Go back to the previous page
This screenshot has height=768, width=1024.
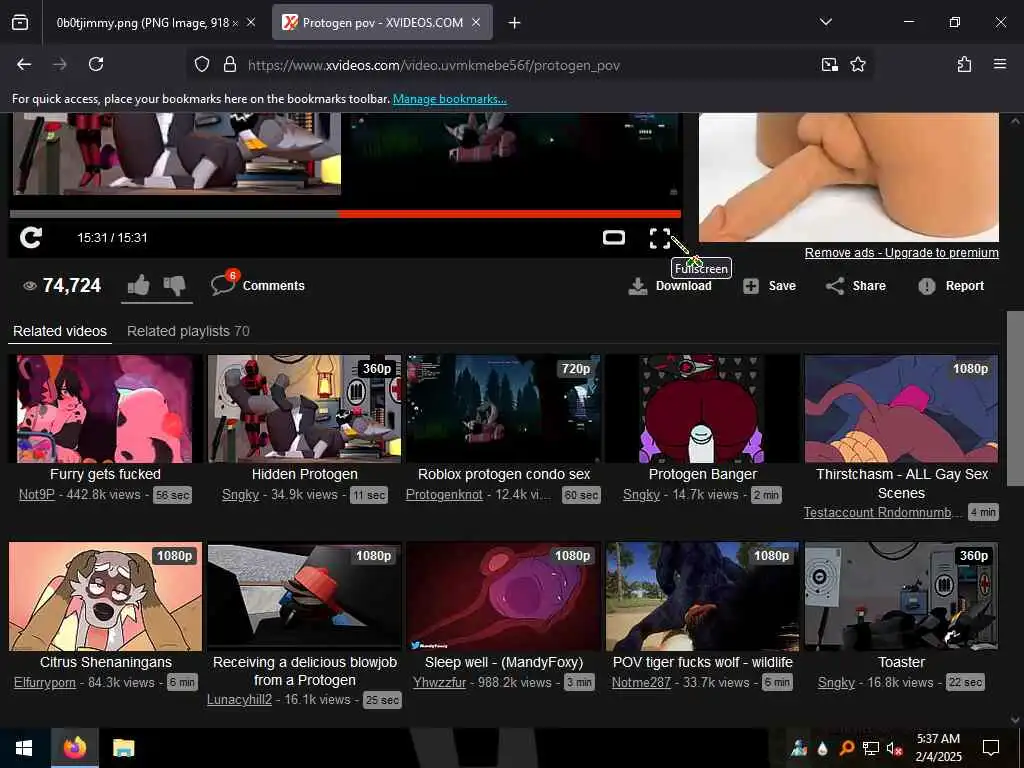(x=24, y=64)
